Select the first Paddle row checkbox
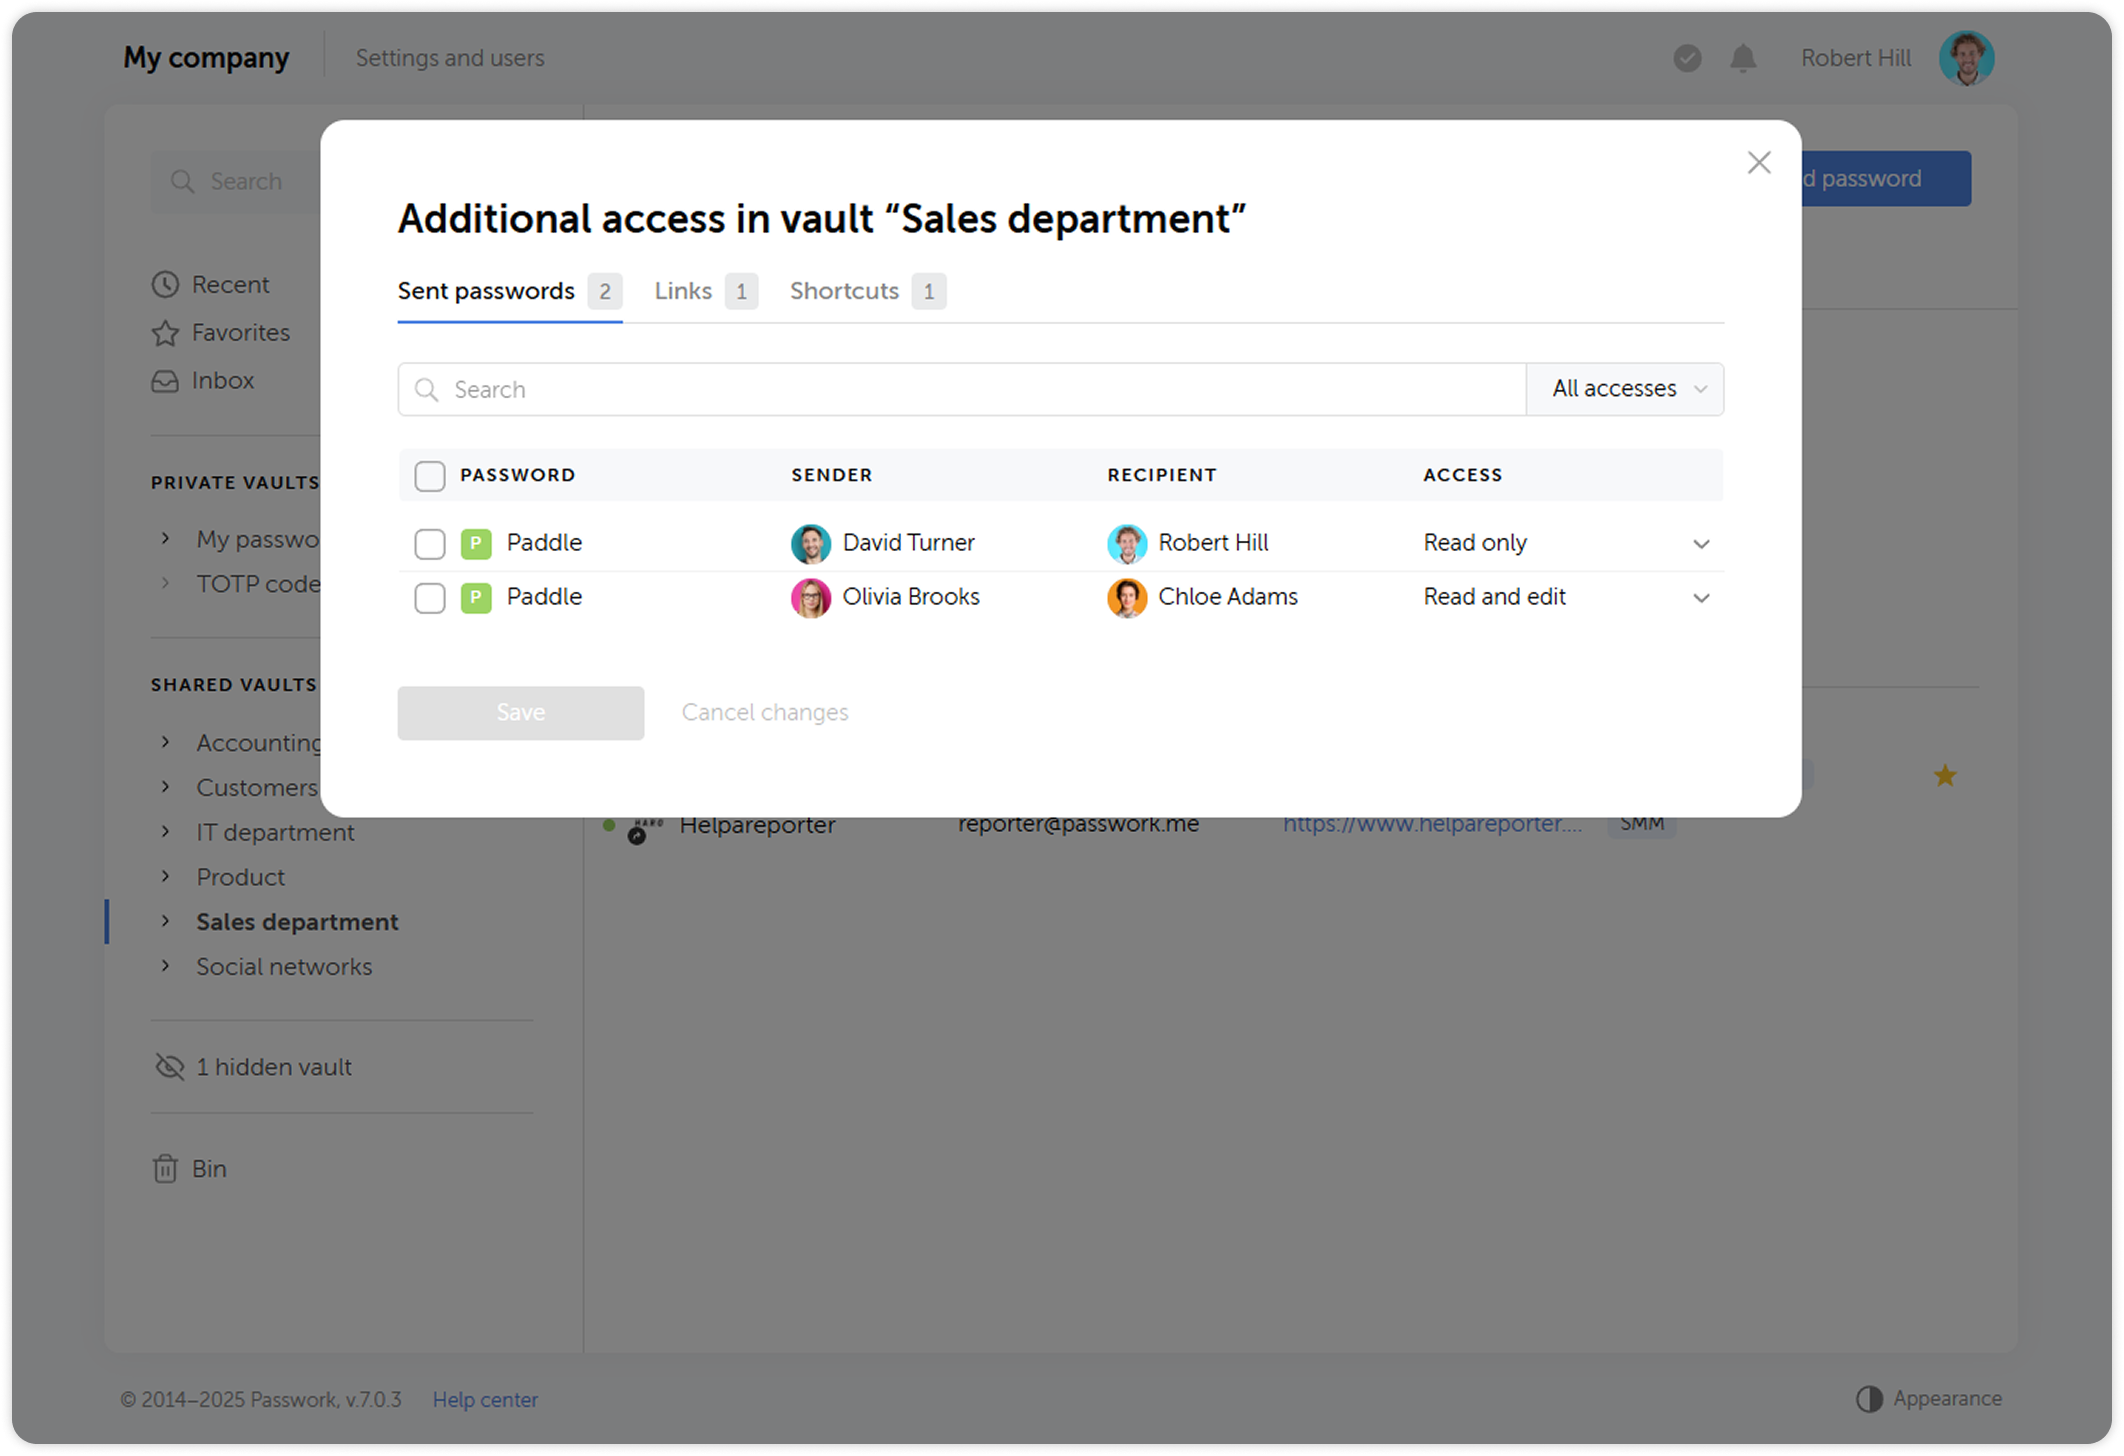The width and height of the screenshot is (2124, 1456). tap(429, 543)
